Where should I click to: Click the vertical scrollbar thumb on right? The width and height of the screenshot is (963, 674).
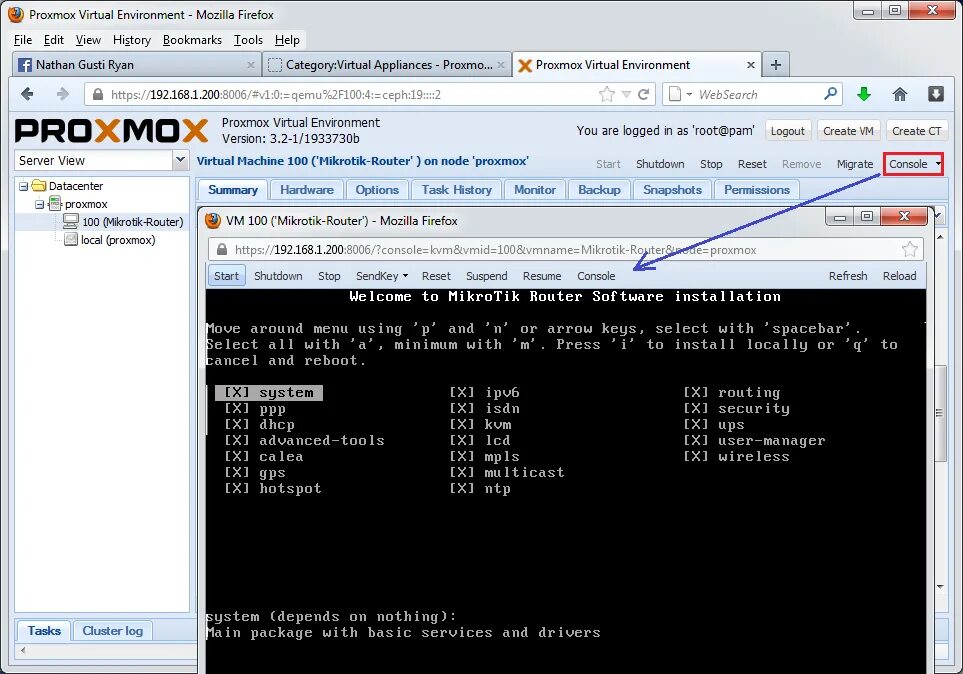(940, 413)
